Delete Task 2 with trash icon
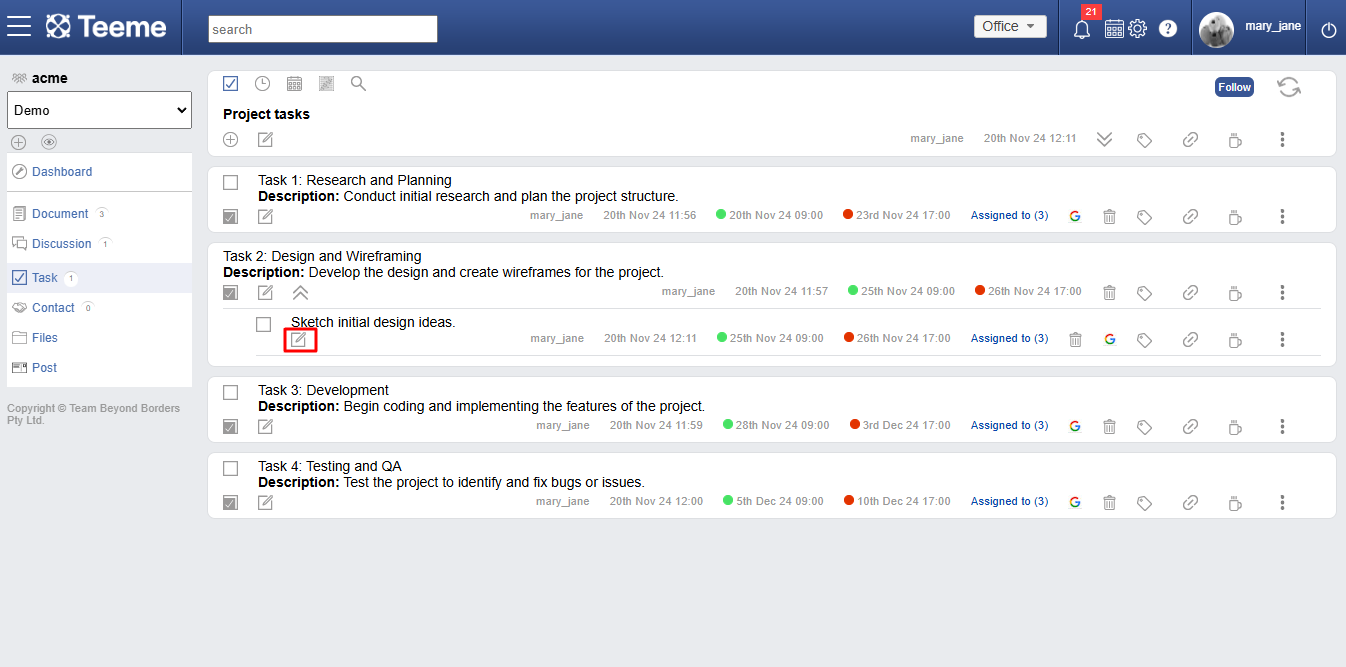 (x=1109, y=292)
